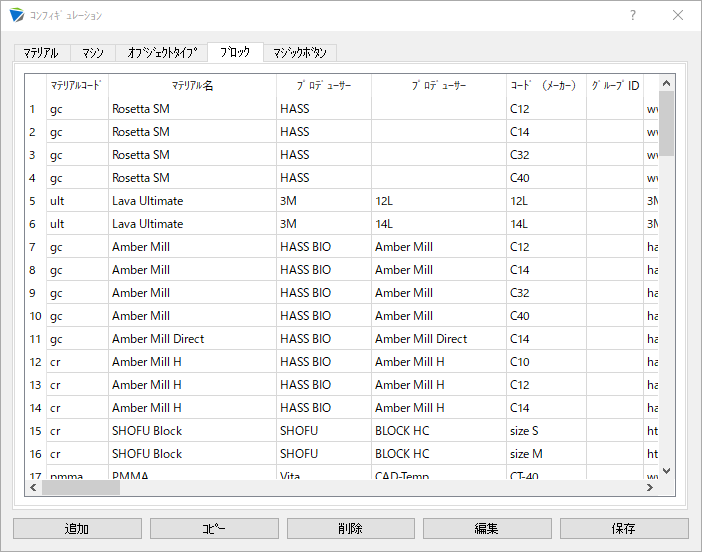Image resolution: width=702 pixels, height=552 pixels.
Task: Select row header 16
Action: coord(35,454)
